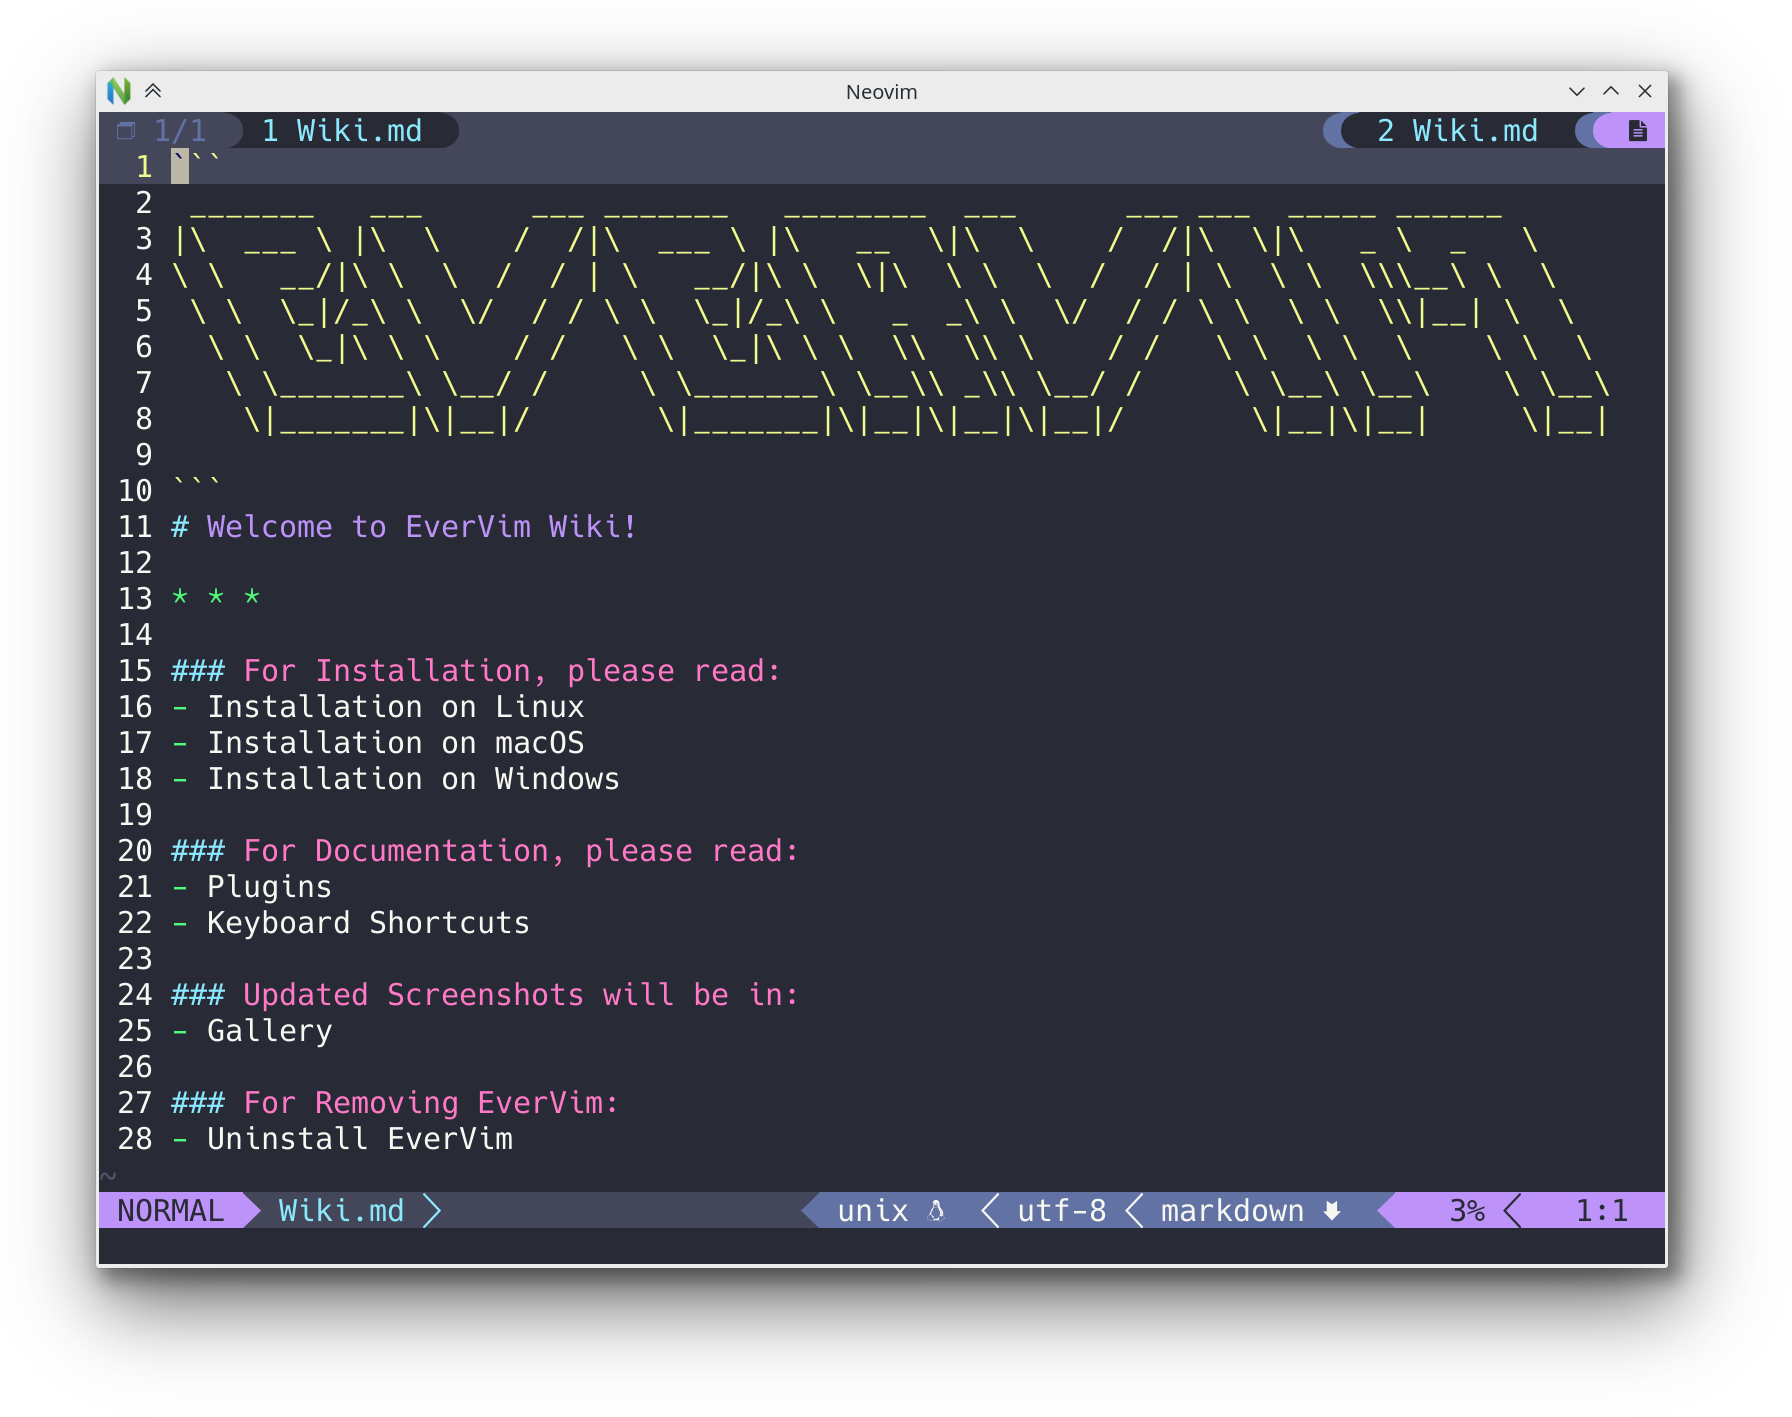Click the 'unix' file format indicator
Viewport: 1792px width, 1417px height.
[x=873, y=1211]
